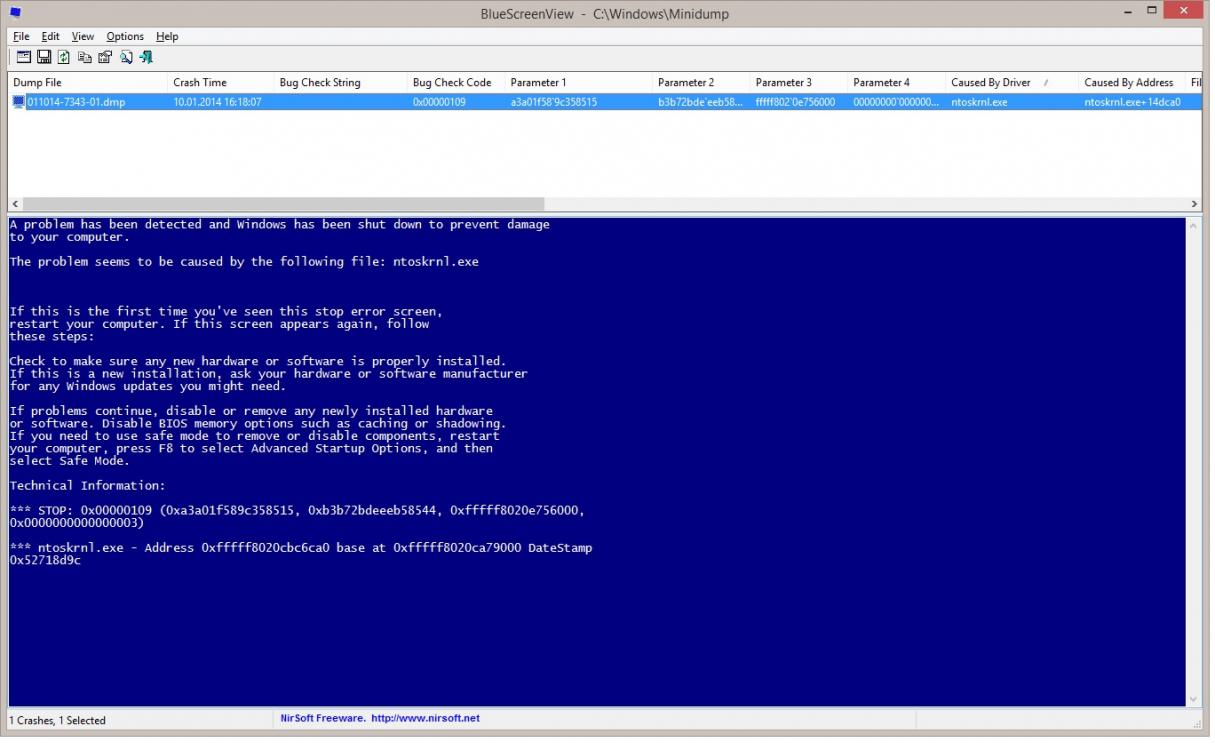
Task: Sort by Bug Check Code column
Action: (455, 82)
